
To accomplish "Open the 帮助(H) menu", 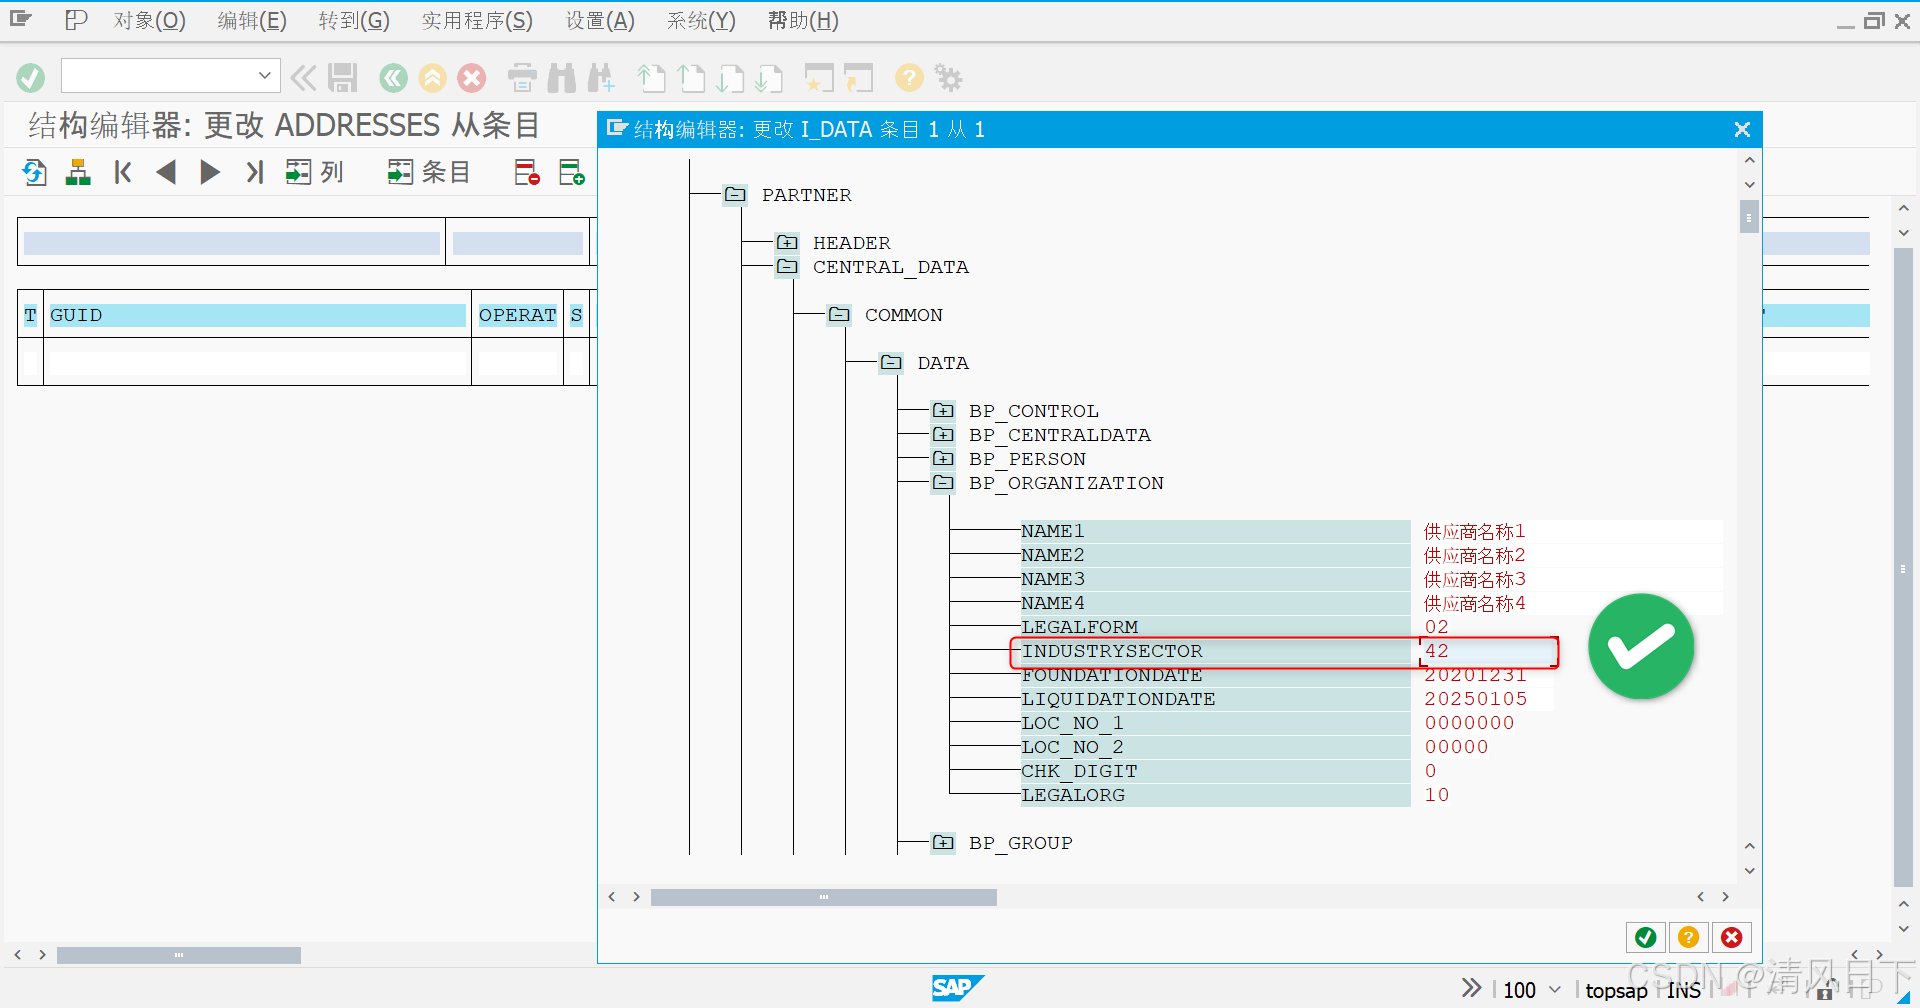I will pyautogui.click(x=803, y=21).
